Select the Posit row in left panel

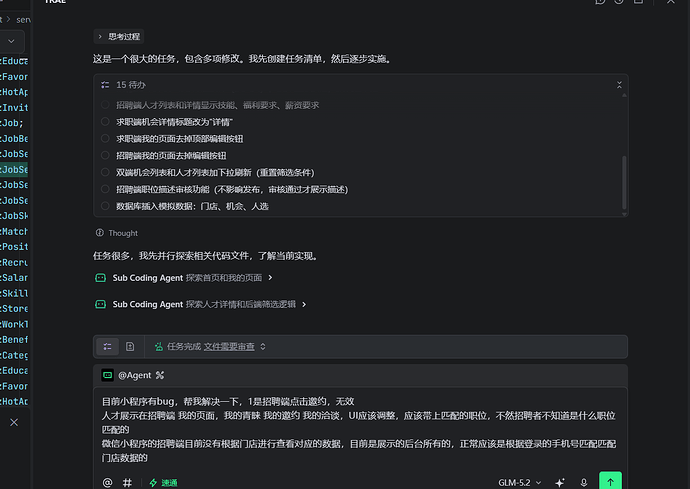(x=14, y=246)
